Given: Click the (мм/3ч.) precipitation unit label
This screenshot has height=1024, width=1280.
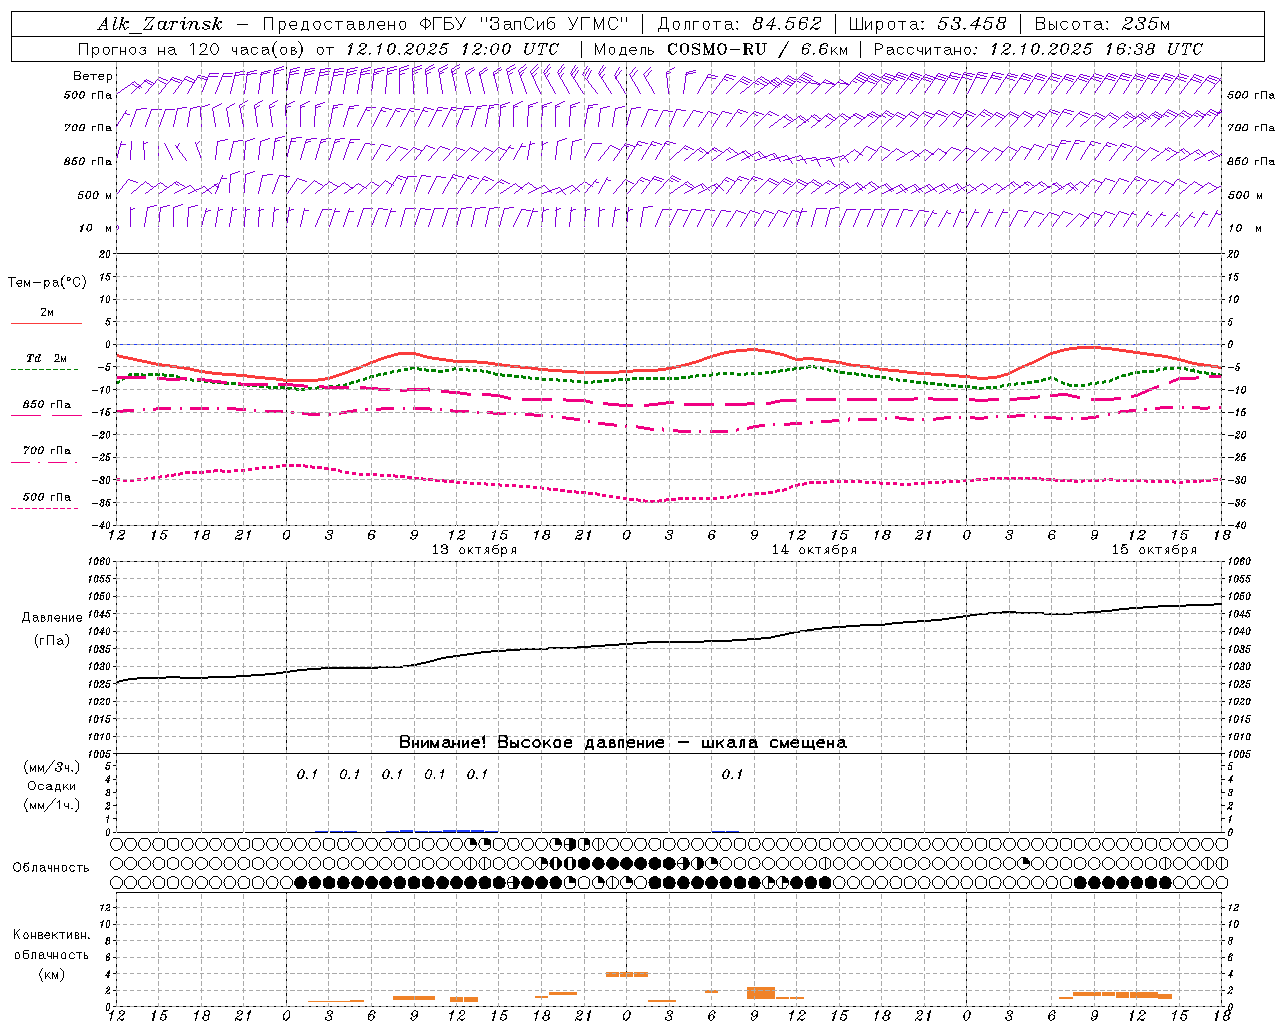Looking at the screenshot, I should click(x=52, y=768).
